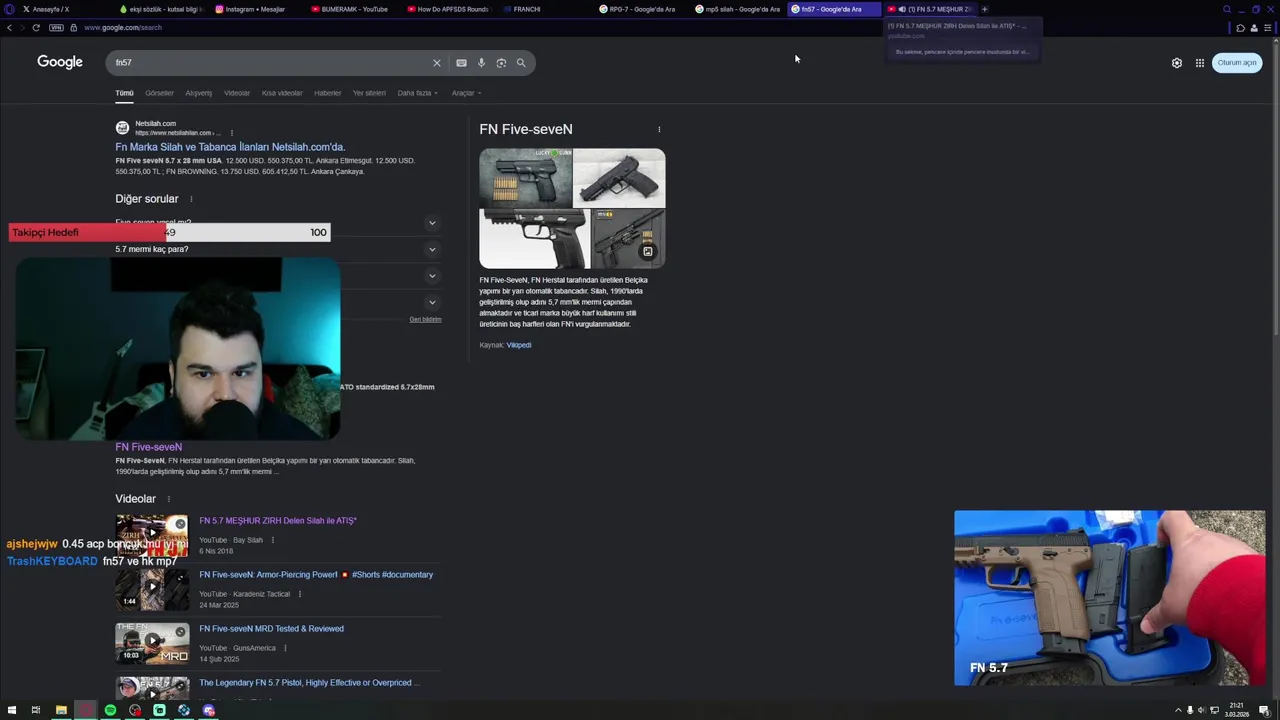Open more options beside the Videolar heading
This screenshot has height=720, width=1280.
click(168, 499)
